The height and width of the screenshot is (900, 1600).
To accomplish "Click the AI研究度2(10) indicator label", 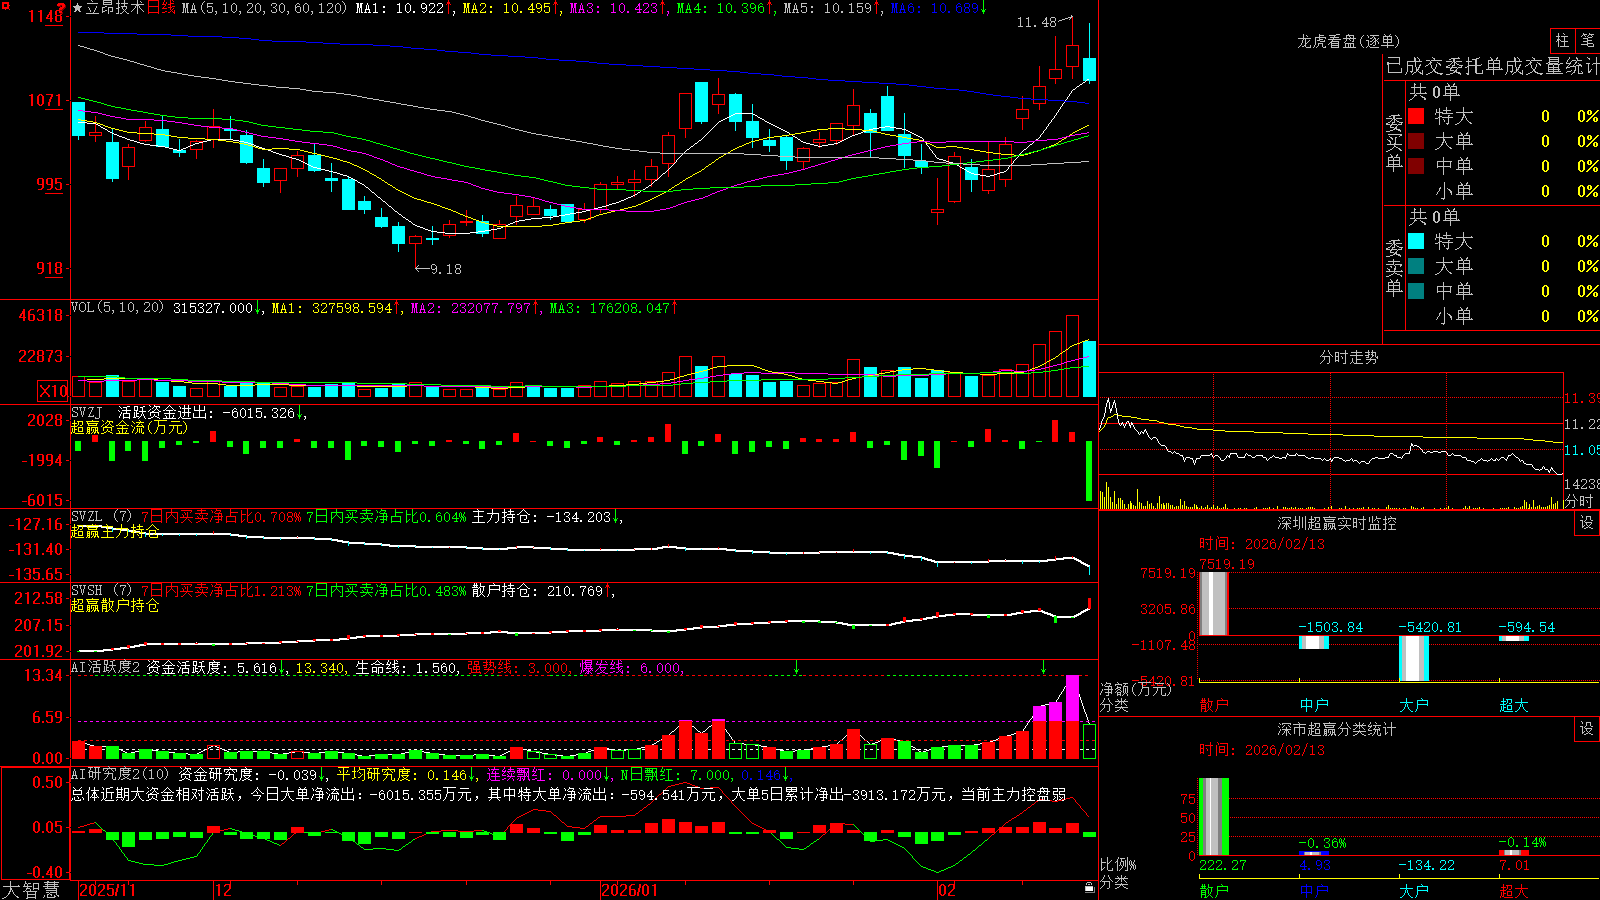I will click(120, 774).
